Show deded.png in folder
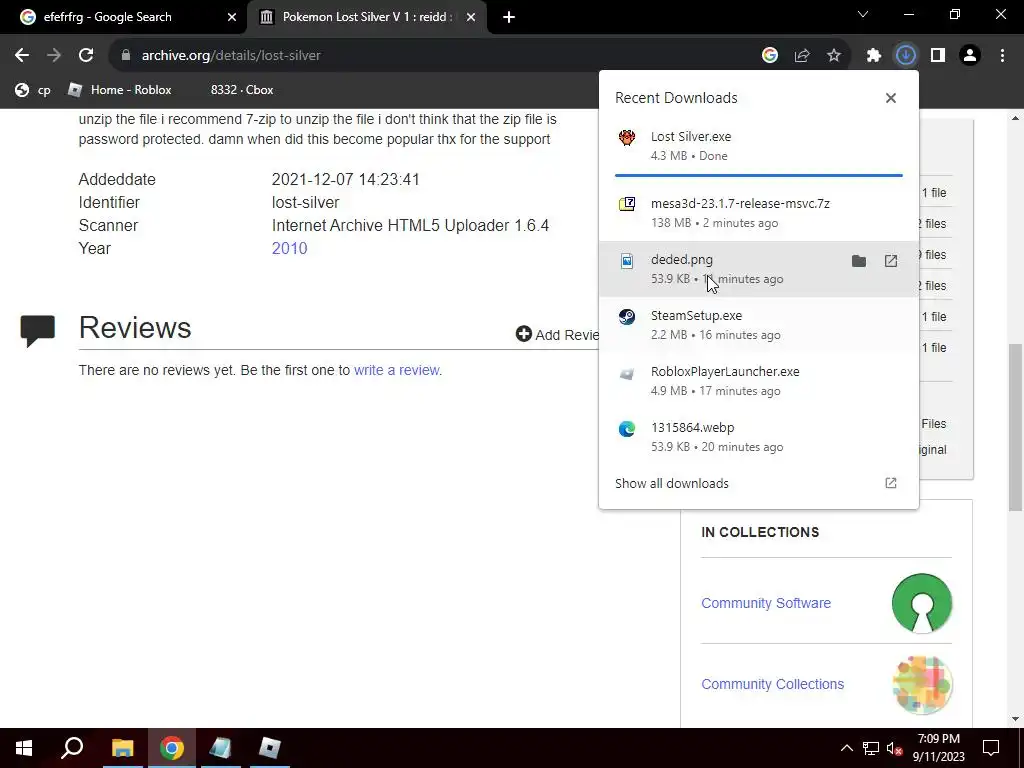 click(859, 261)
